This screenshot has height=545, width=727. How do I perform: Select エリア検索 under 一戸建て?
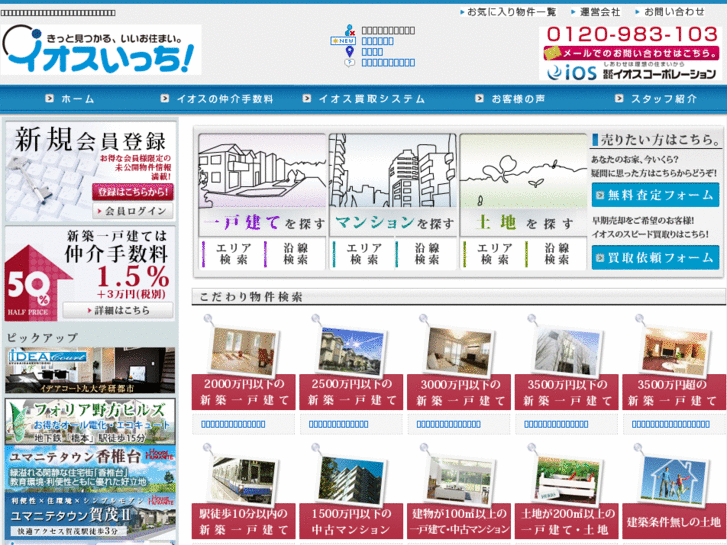tap(233, 254)
